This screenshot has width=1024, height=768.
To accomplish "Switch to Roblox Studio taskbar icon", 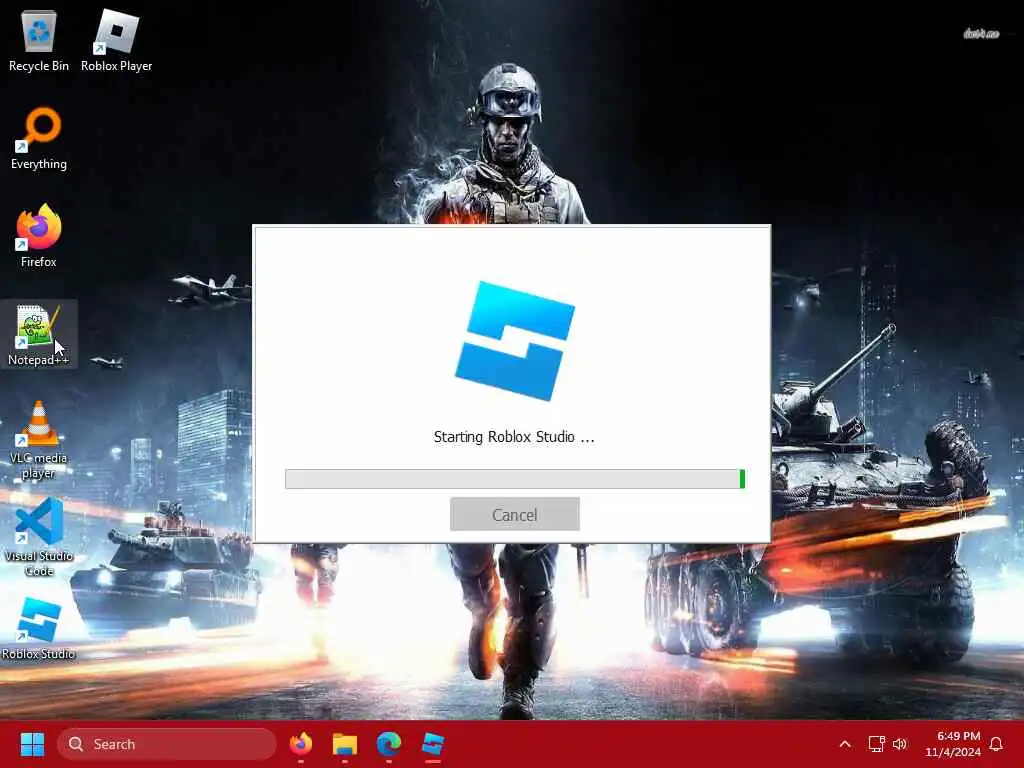I will [432, 744].
